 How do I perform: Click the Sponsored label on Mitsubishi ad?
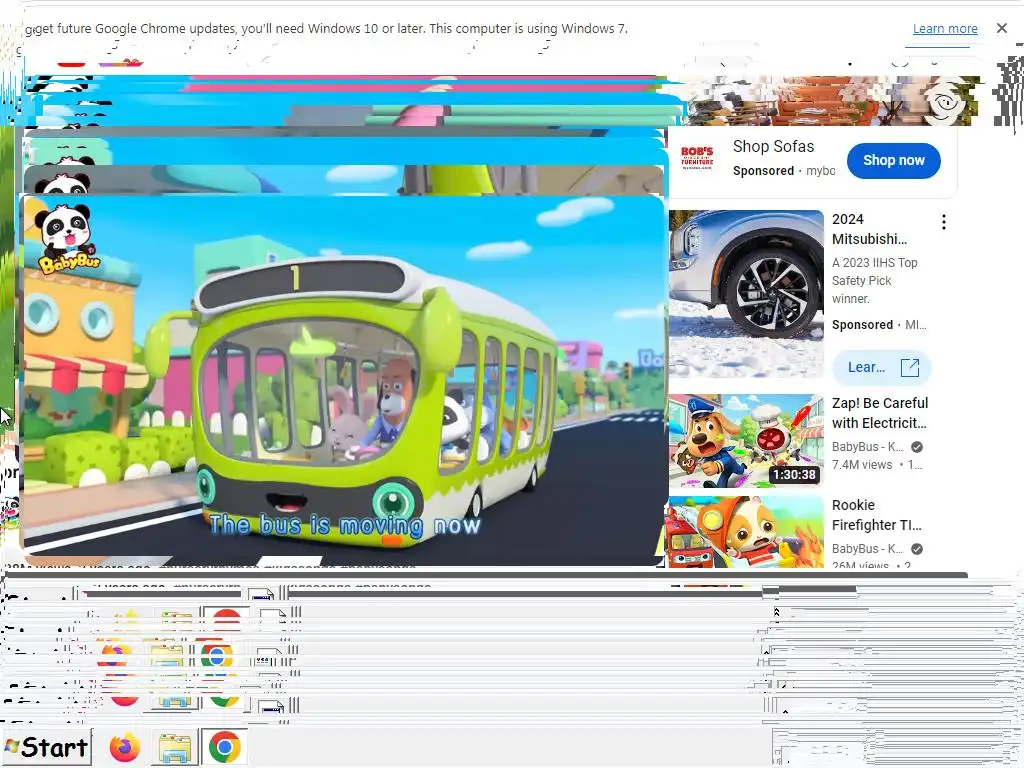click(x=862, y=325)
